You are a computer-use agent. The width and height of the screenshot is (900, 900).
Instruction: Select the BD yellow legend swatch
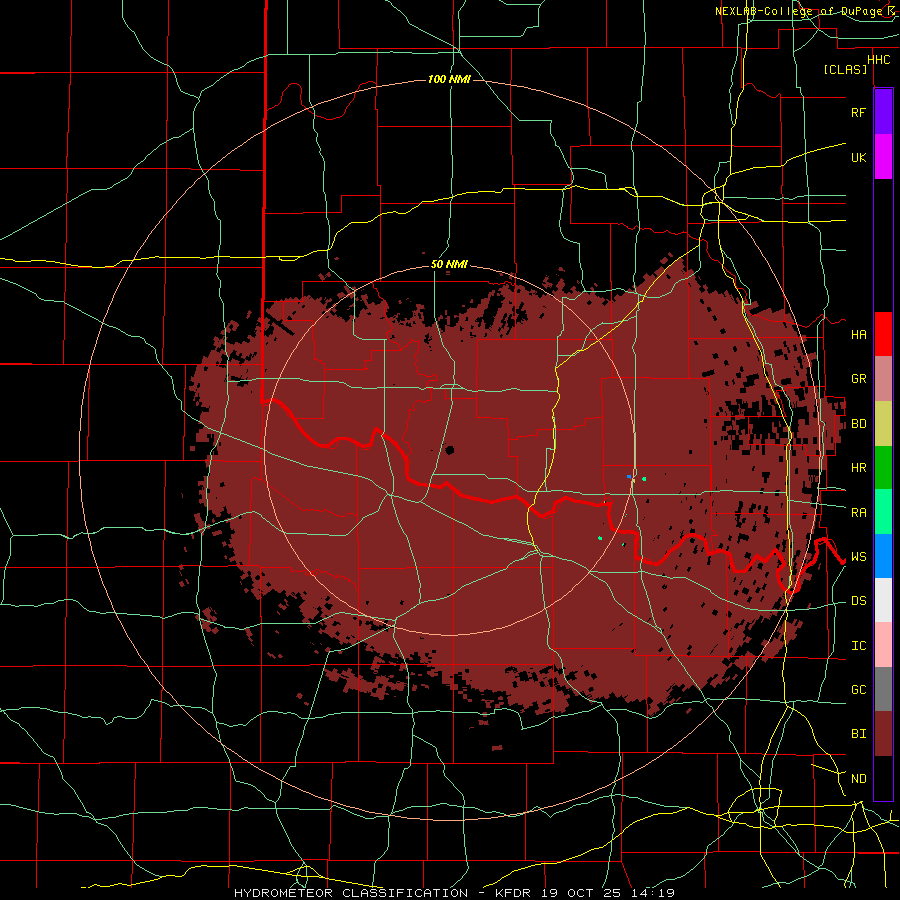pyautogui.click(x=883, y=423)
